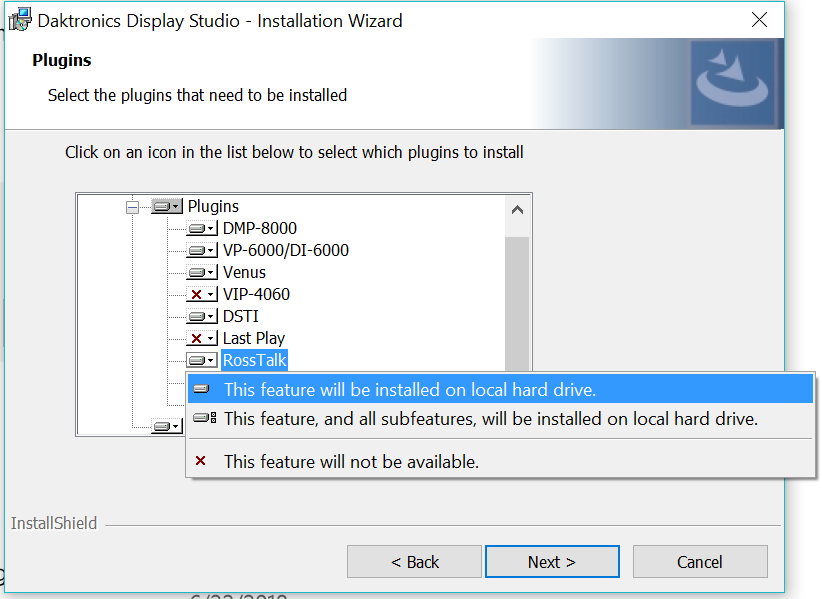Image resolution: width=822 pixels, height=599 pixels.
Task: Select the RossTalk tree item label
Action: click(x=254, y=360)
